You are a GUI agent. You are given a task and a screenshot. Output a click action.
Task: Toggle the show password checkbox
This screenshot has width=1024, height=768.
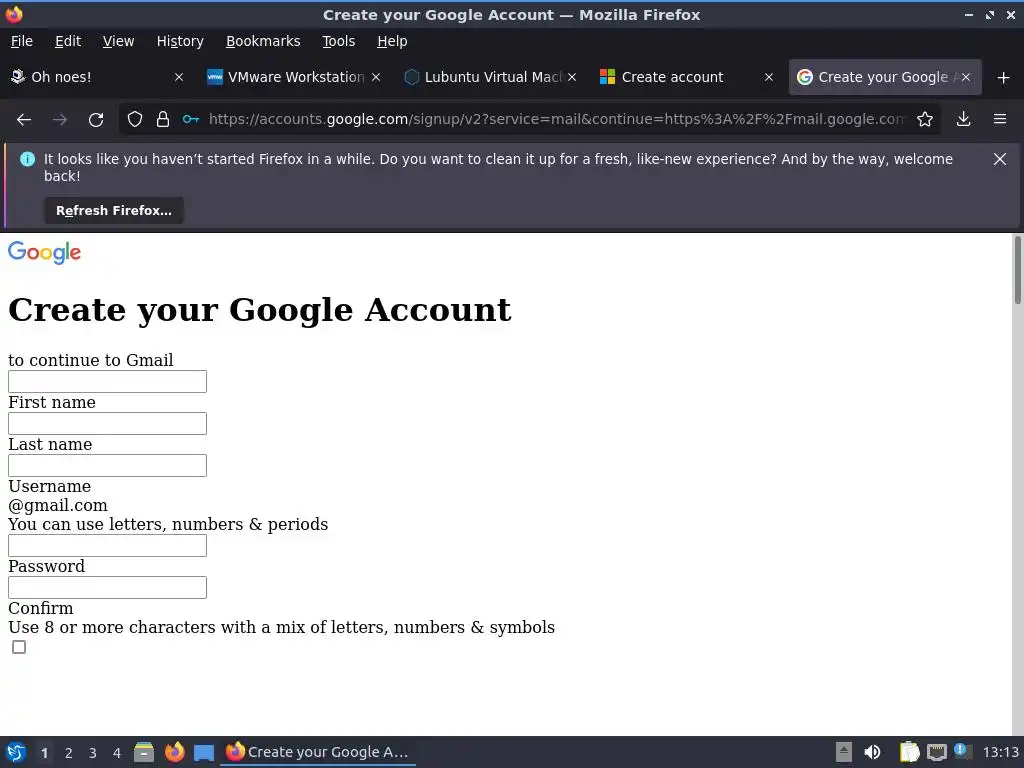(x=19, y=647)
